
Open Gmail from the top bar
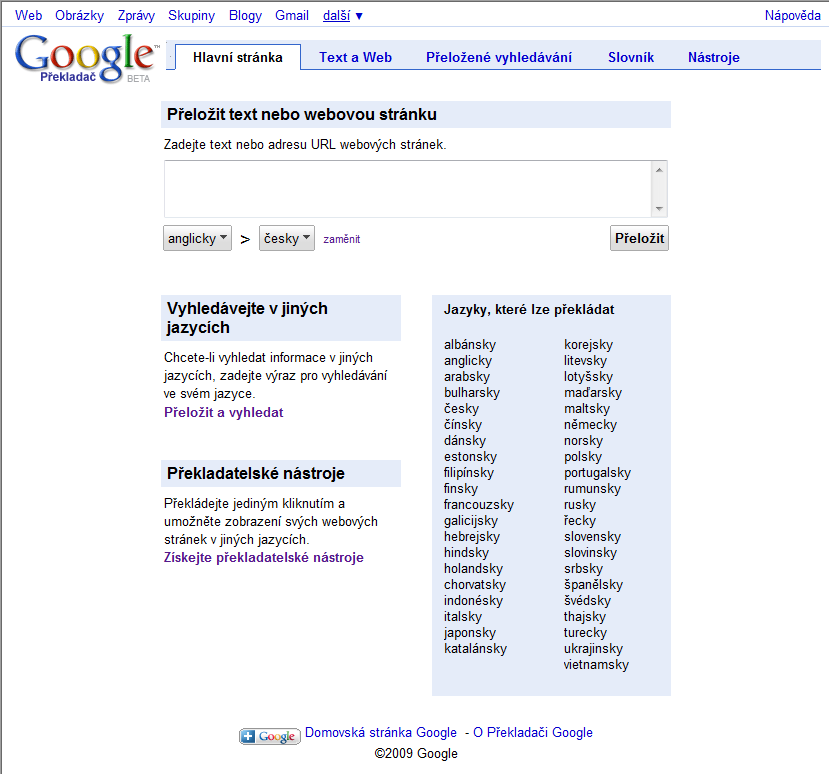pyautogui.click(x=292, y=15)
